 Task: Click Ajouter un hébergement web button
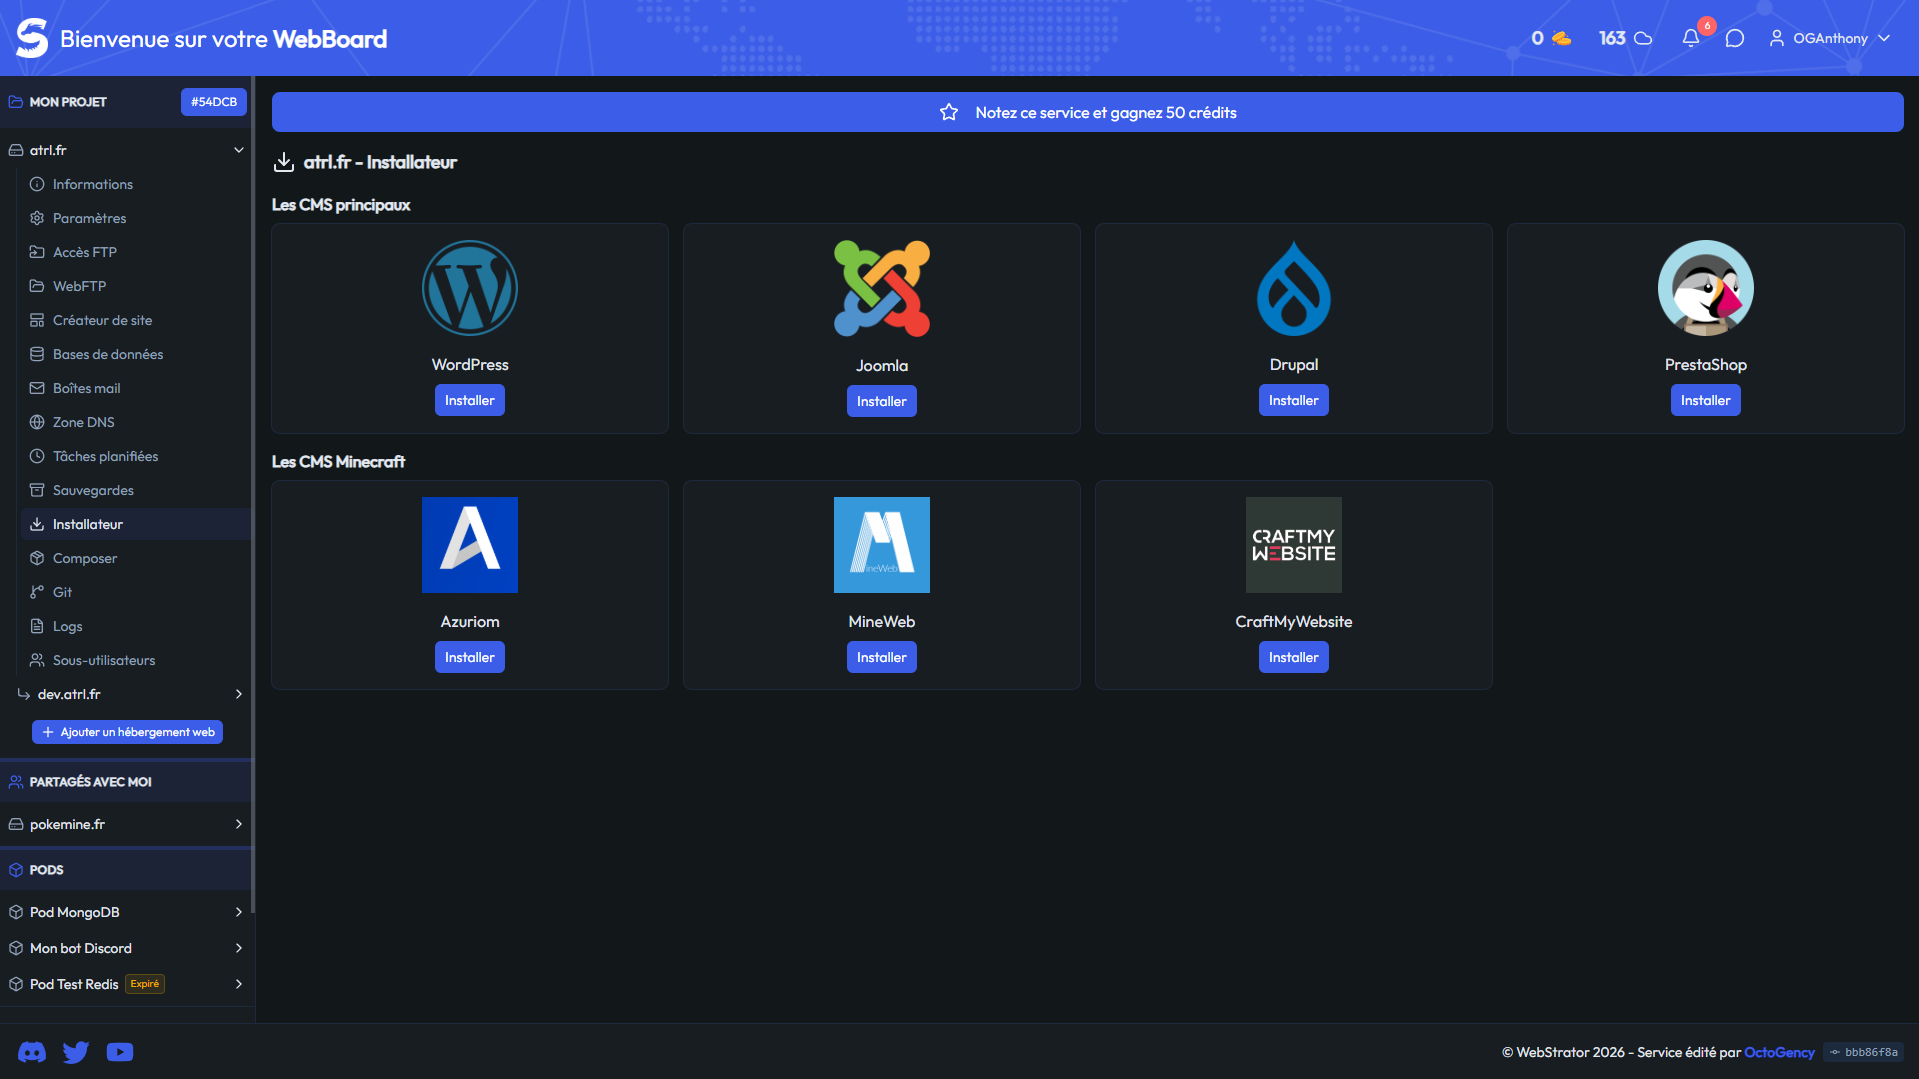(x=127, y=732)
